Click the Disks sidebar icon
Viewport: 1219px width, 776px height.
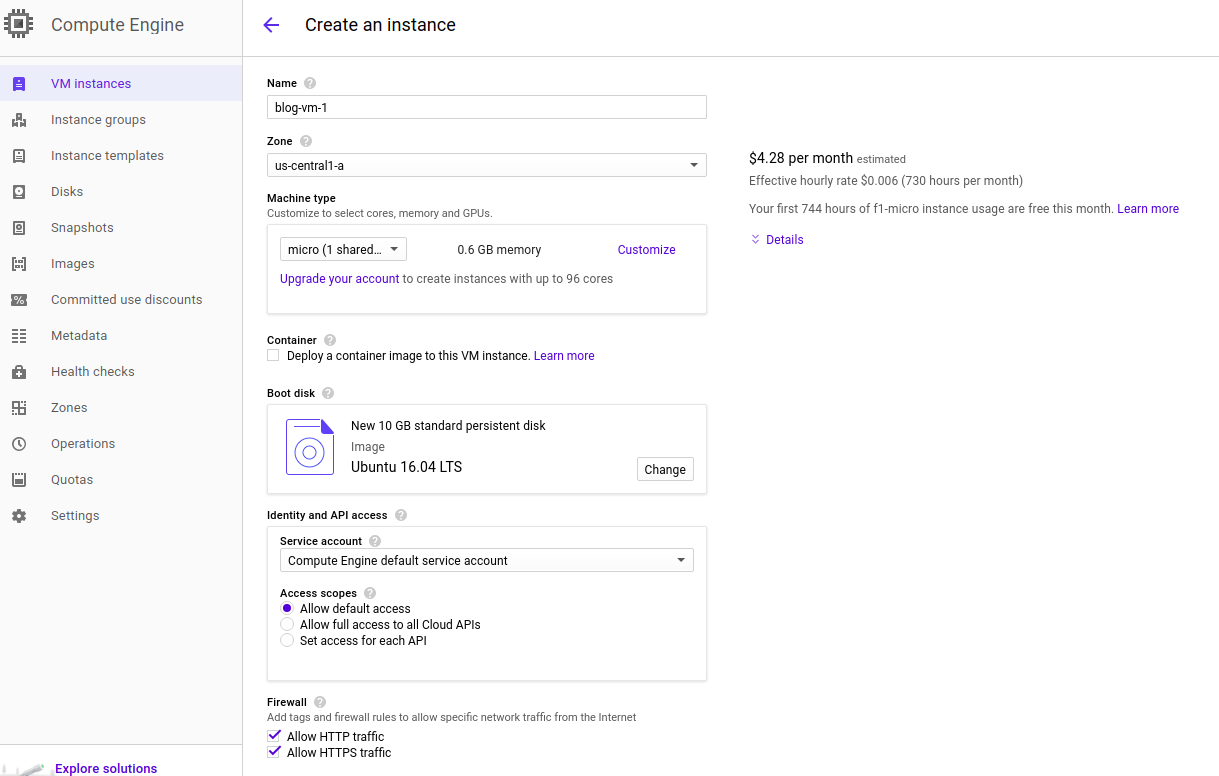tap(19, 192)
